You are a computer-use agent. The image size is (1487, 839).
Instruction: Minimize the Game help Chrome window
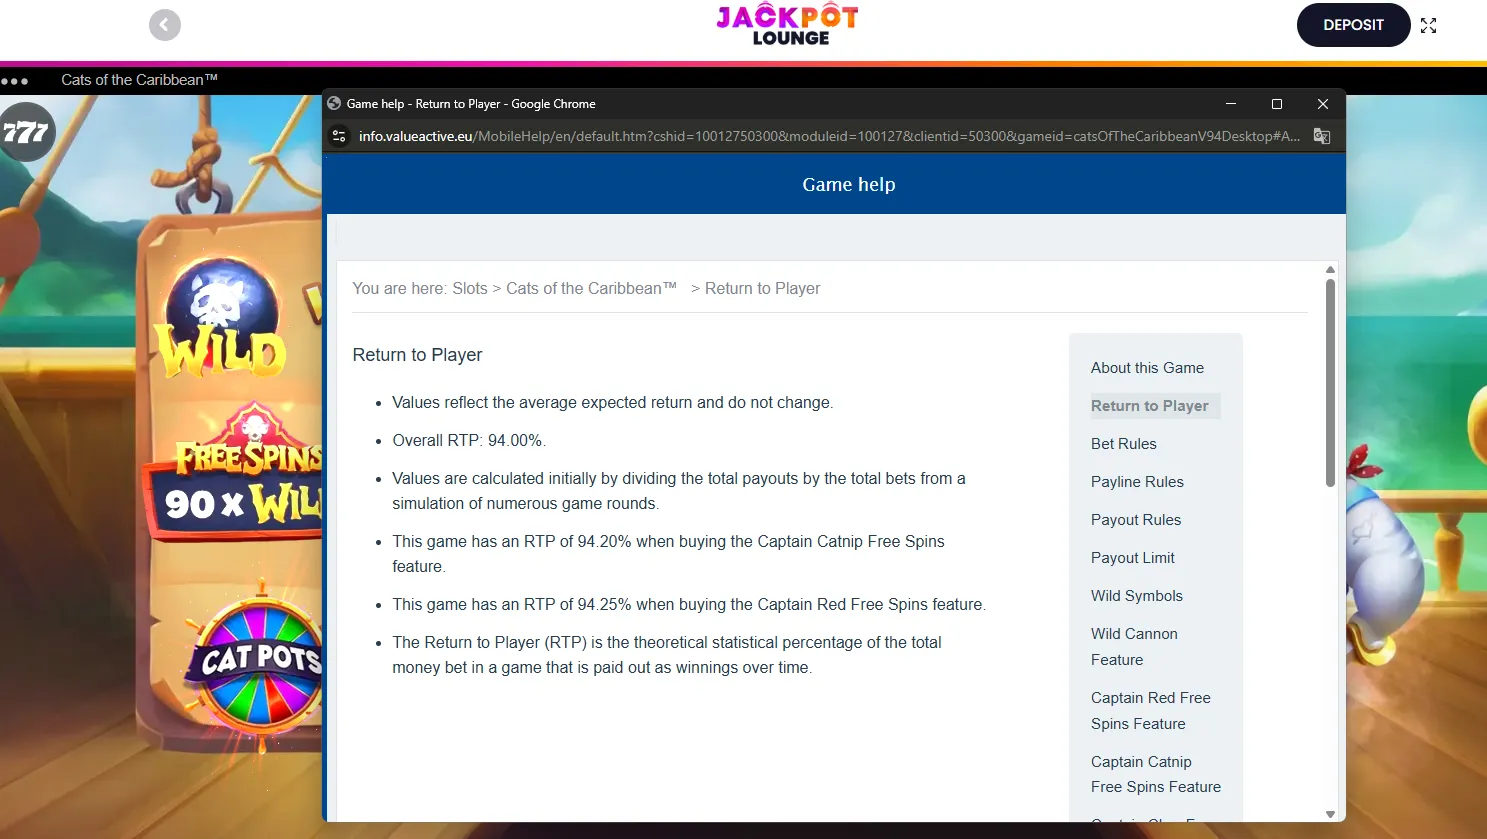coord(1231,104)
